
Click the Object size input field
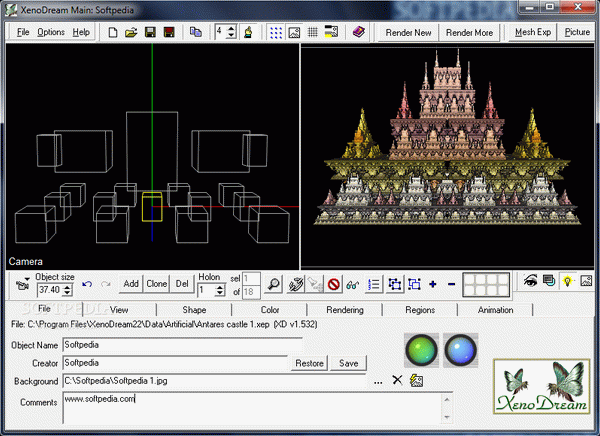(50, 290)
